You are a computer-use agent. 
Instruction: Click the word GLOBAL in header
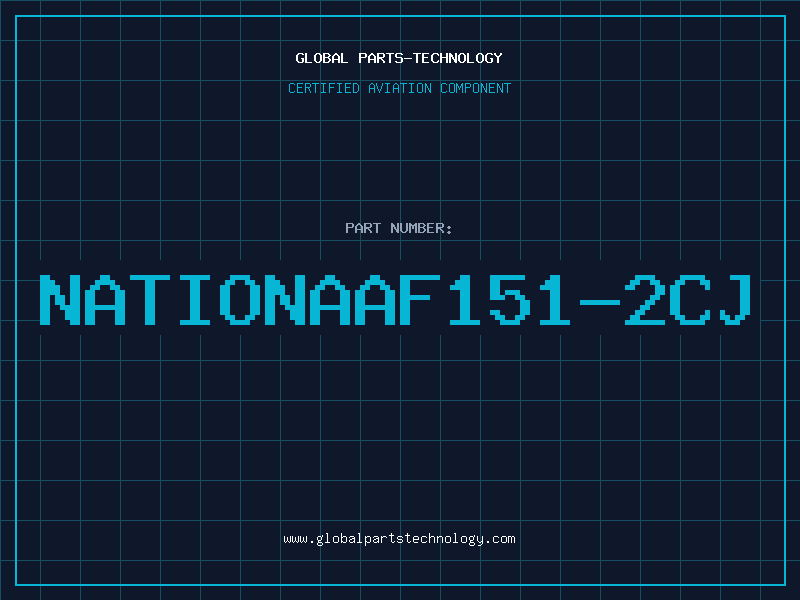coord(321,58)
